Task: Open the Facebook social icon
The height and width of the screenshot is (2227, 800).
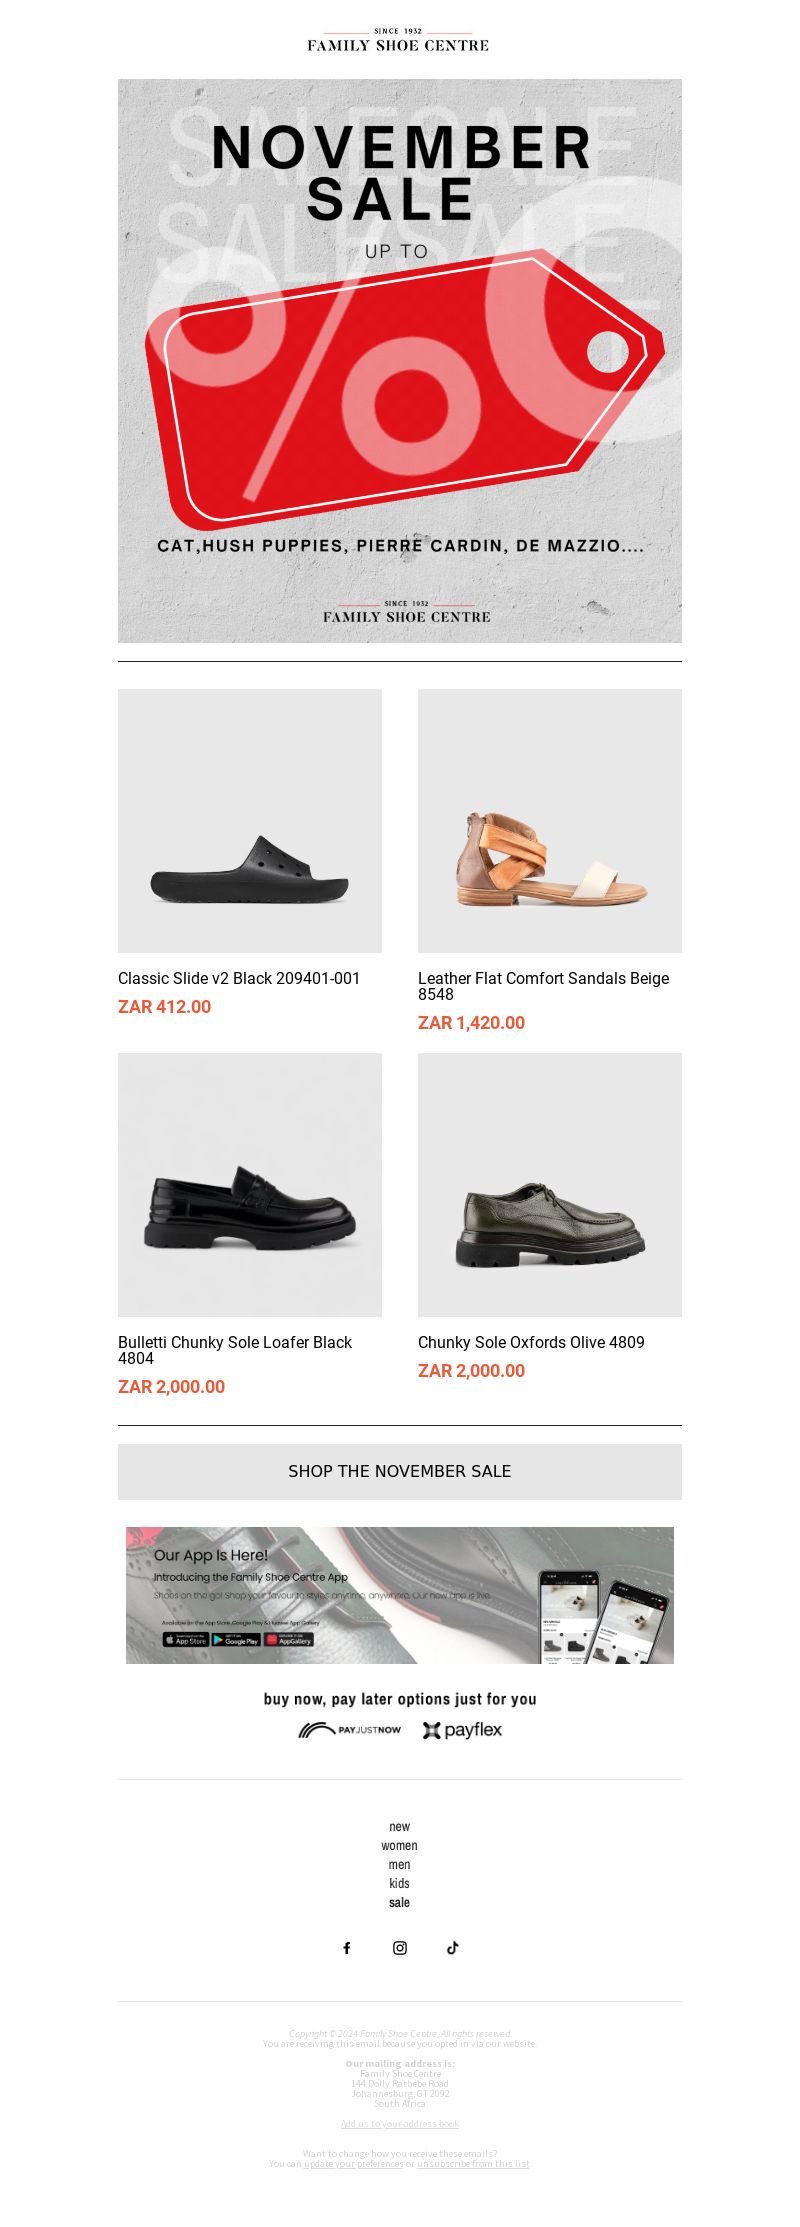Action: (347, 1947)
